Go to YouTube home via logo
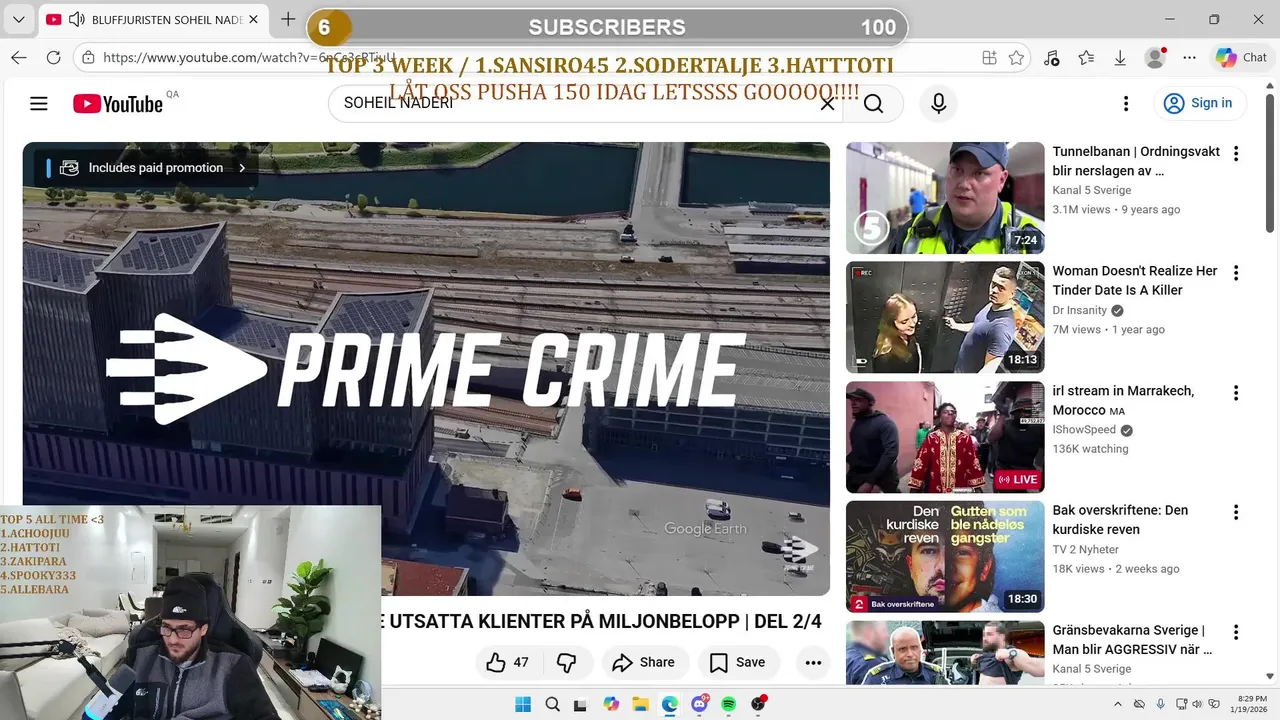Viewport: 1280px width, 720px height. (x=118, y=103)
